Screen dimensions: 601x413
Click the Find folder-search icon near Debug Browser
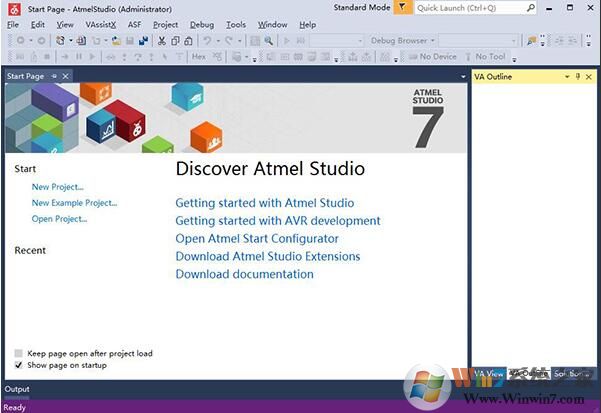click(532, 40)
